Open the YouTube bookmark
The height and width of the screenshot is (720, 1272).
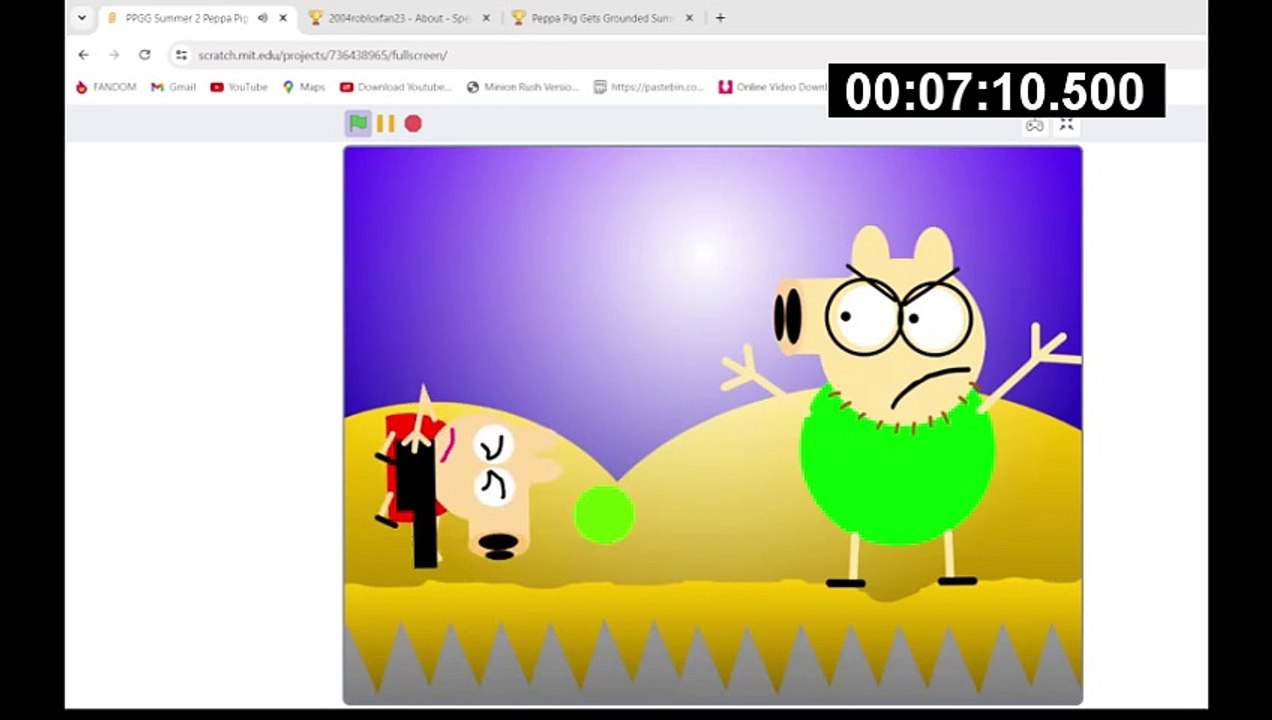coord(239,87)
